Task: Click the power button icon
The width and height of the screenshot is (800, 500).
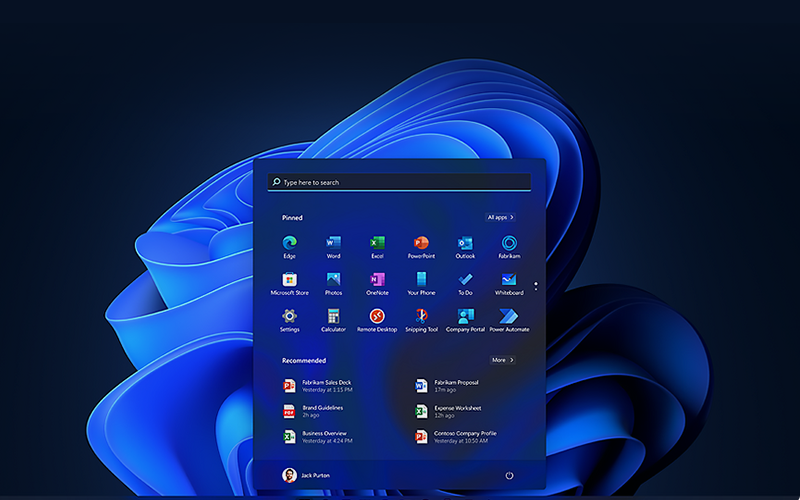Action: [x=509, y=476]
